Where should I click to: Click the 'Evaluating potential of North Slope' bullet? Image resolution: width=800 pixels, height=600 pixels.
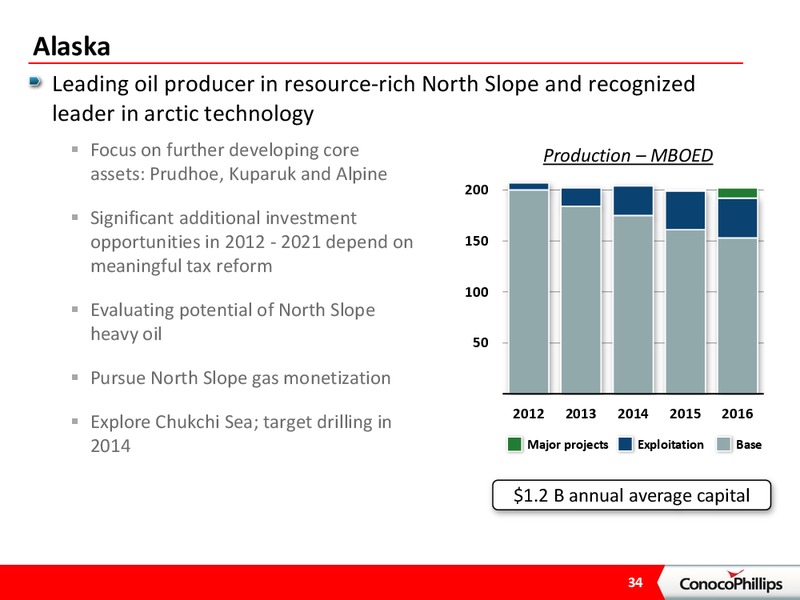point(233,321)
